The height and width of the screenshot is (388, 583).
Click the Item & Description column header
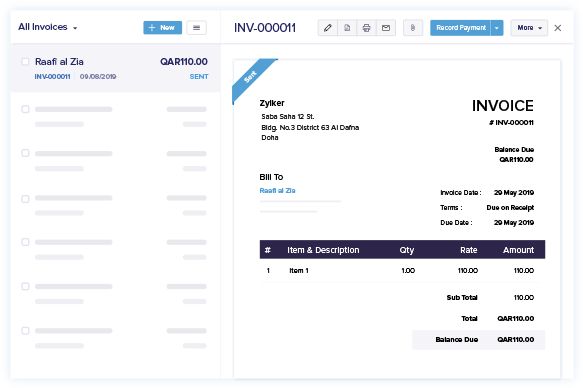click(x=323, y=250)
